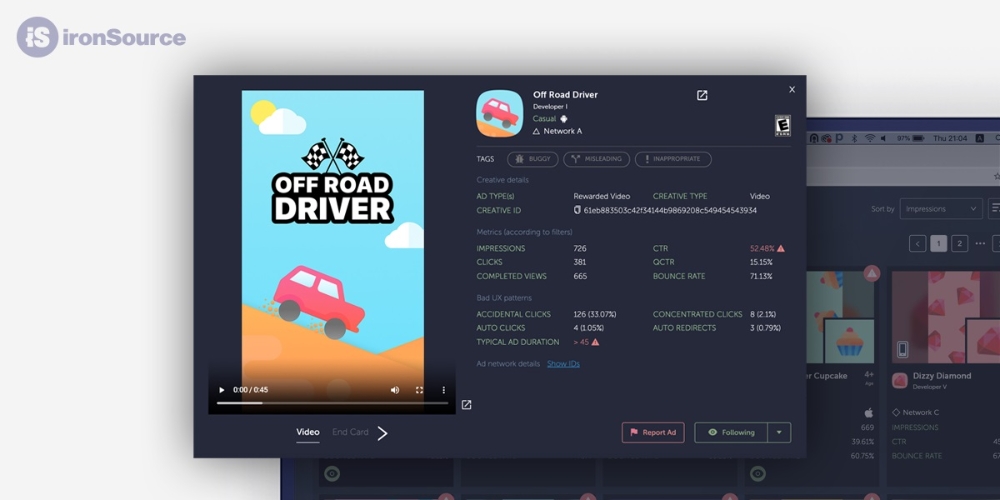The height and width of the screenshot is (500, 1000).
Task: Copy the Creative ID using the copy icon
Action: tap(577, 211)
